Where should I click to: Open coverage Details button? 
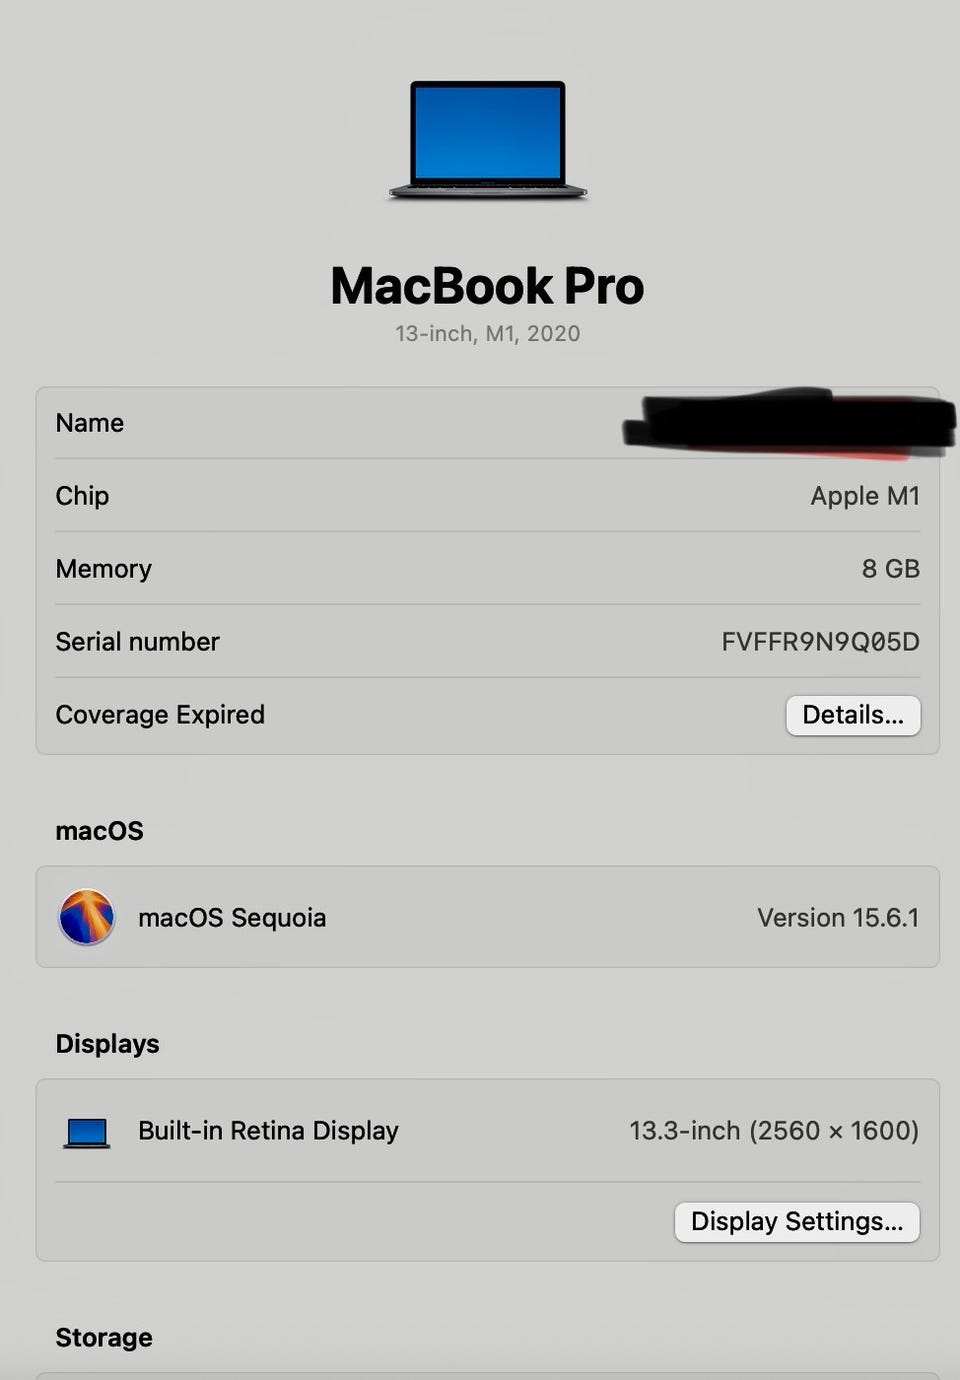(x=853, y=715)
